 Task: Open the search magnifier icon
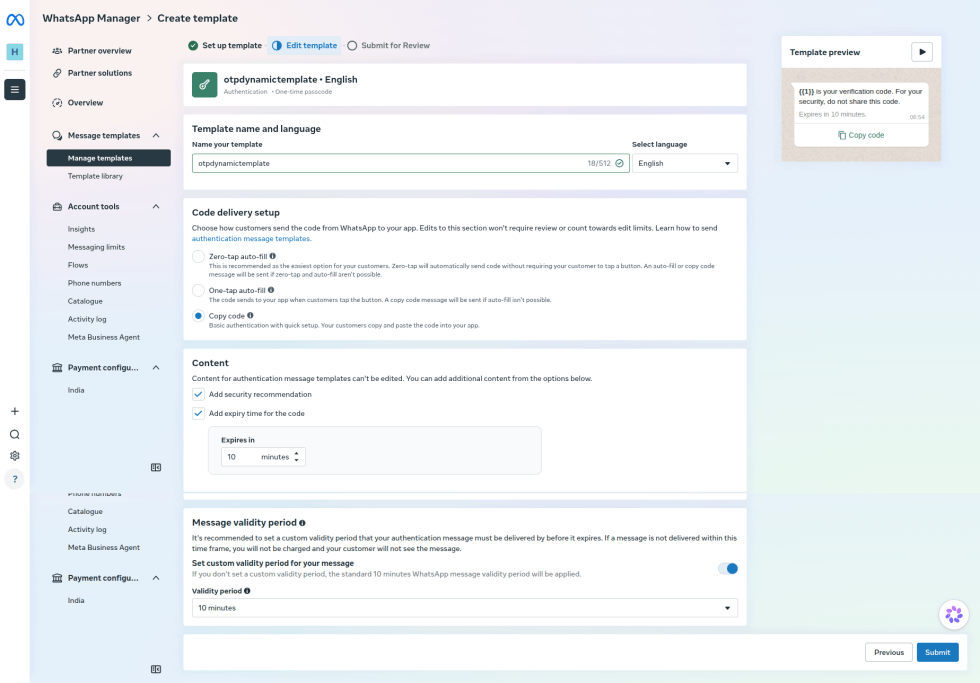tap(14, 434)
